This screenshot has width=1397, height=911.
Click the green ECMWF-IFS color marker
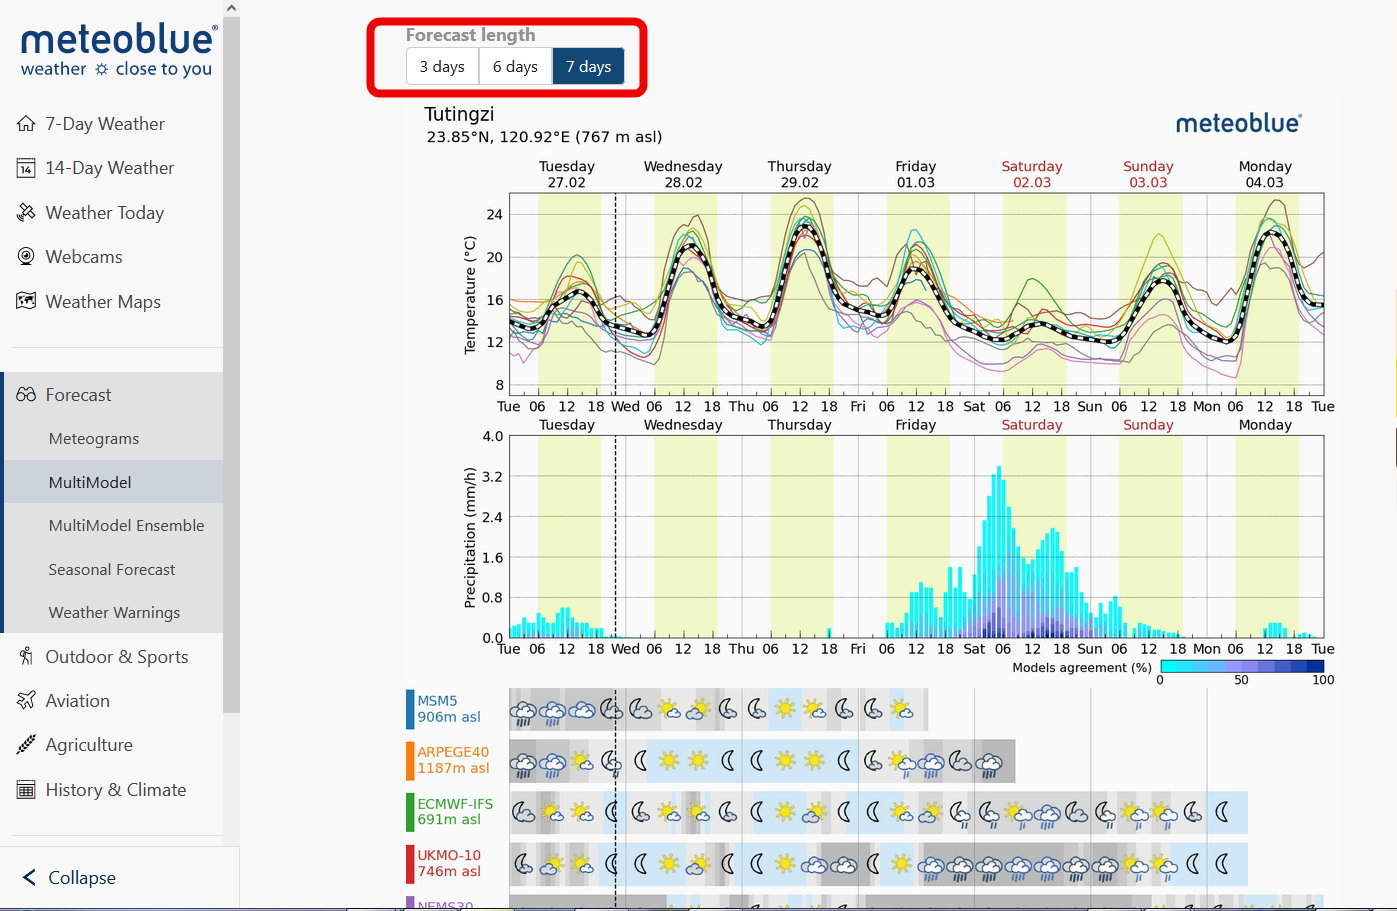[x=410, y=812]
